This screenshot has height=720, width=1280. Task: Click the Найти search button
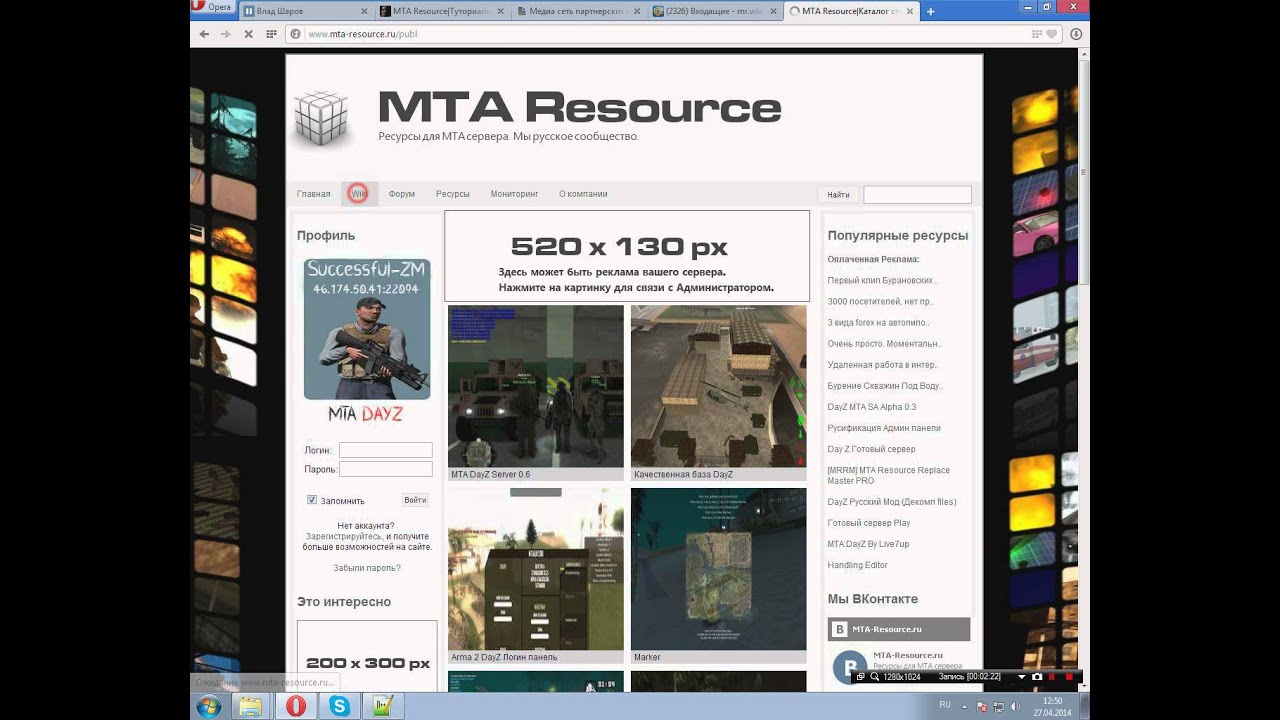[x=838, y=195]
